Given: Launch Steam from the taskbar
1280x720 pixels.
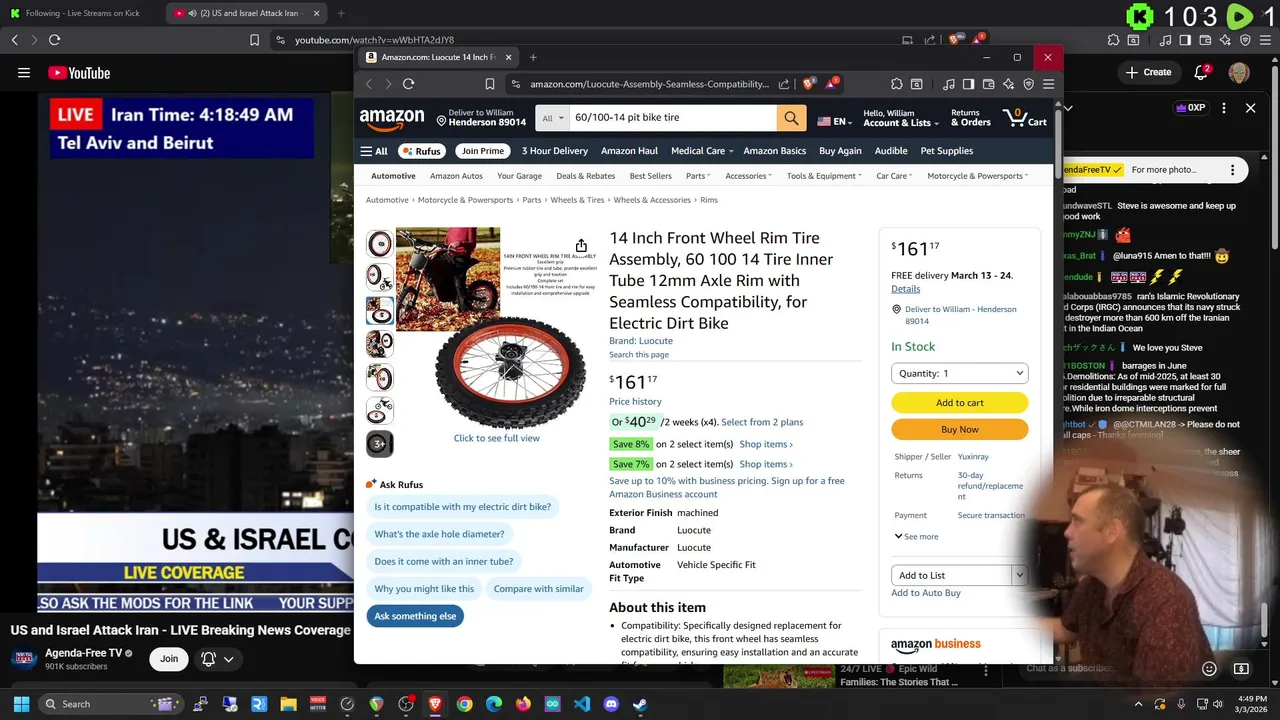Looking at the screenshot, I should point(640,704).
